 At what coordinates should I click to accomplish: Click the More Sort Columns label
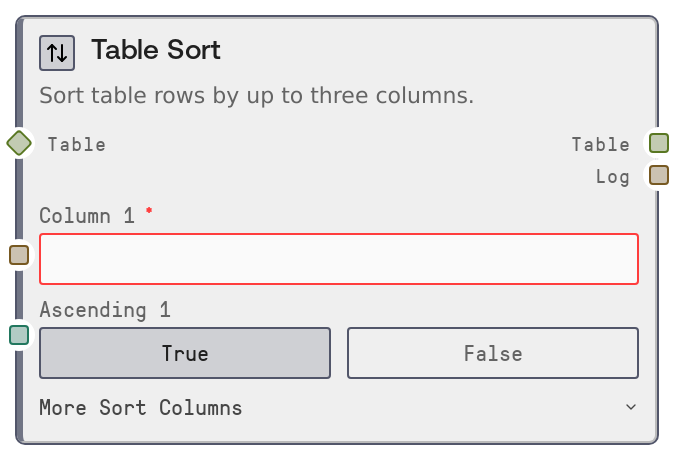pyautogui.click(x=140, y=408)
